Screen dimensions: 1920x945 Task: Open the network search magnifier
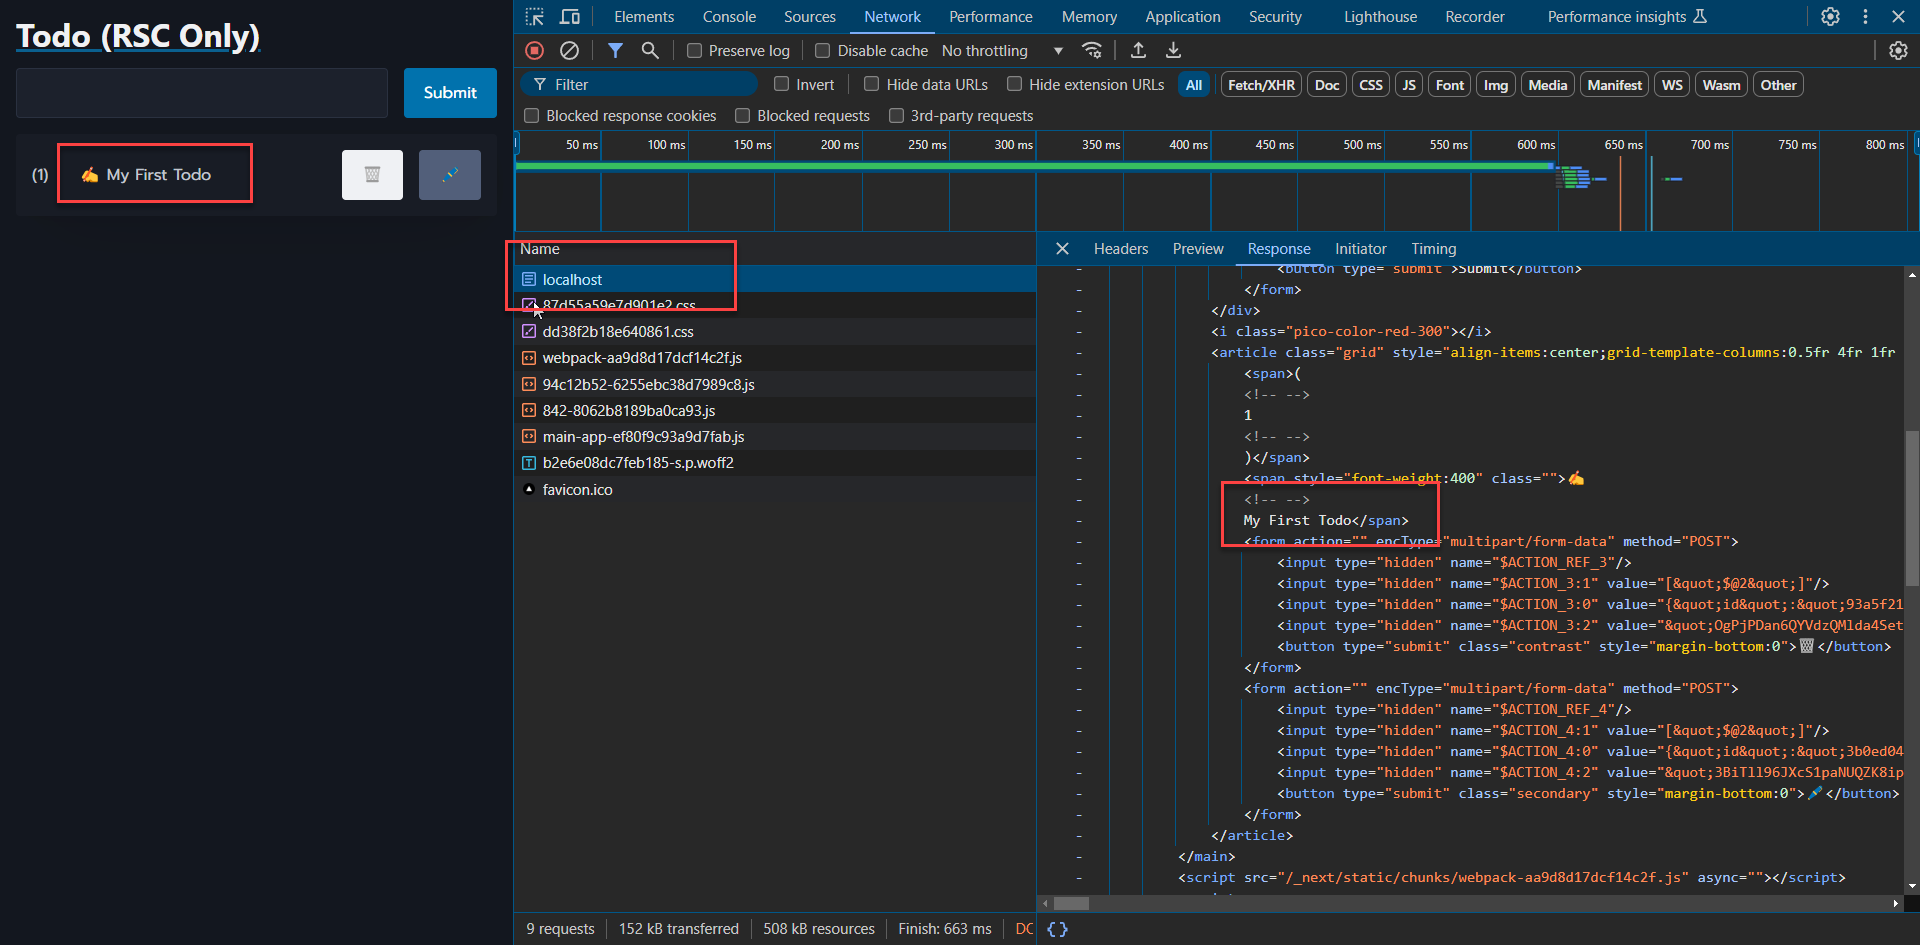tap(650, 50)
